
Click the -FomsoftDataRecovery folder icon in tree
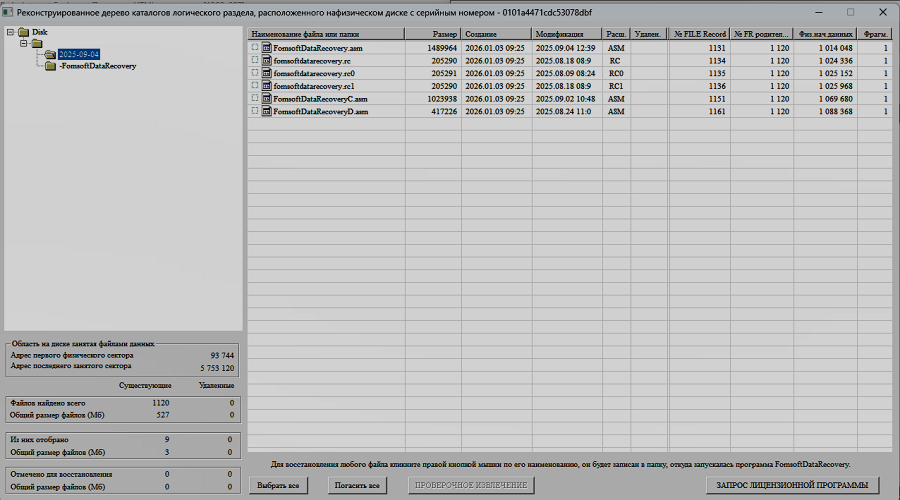tap(51, 66)
